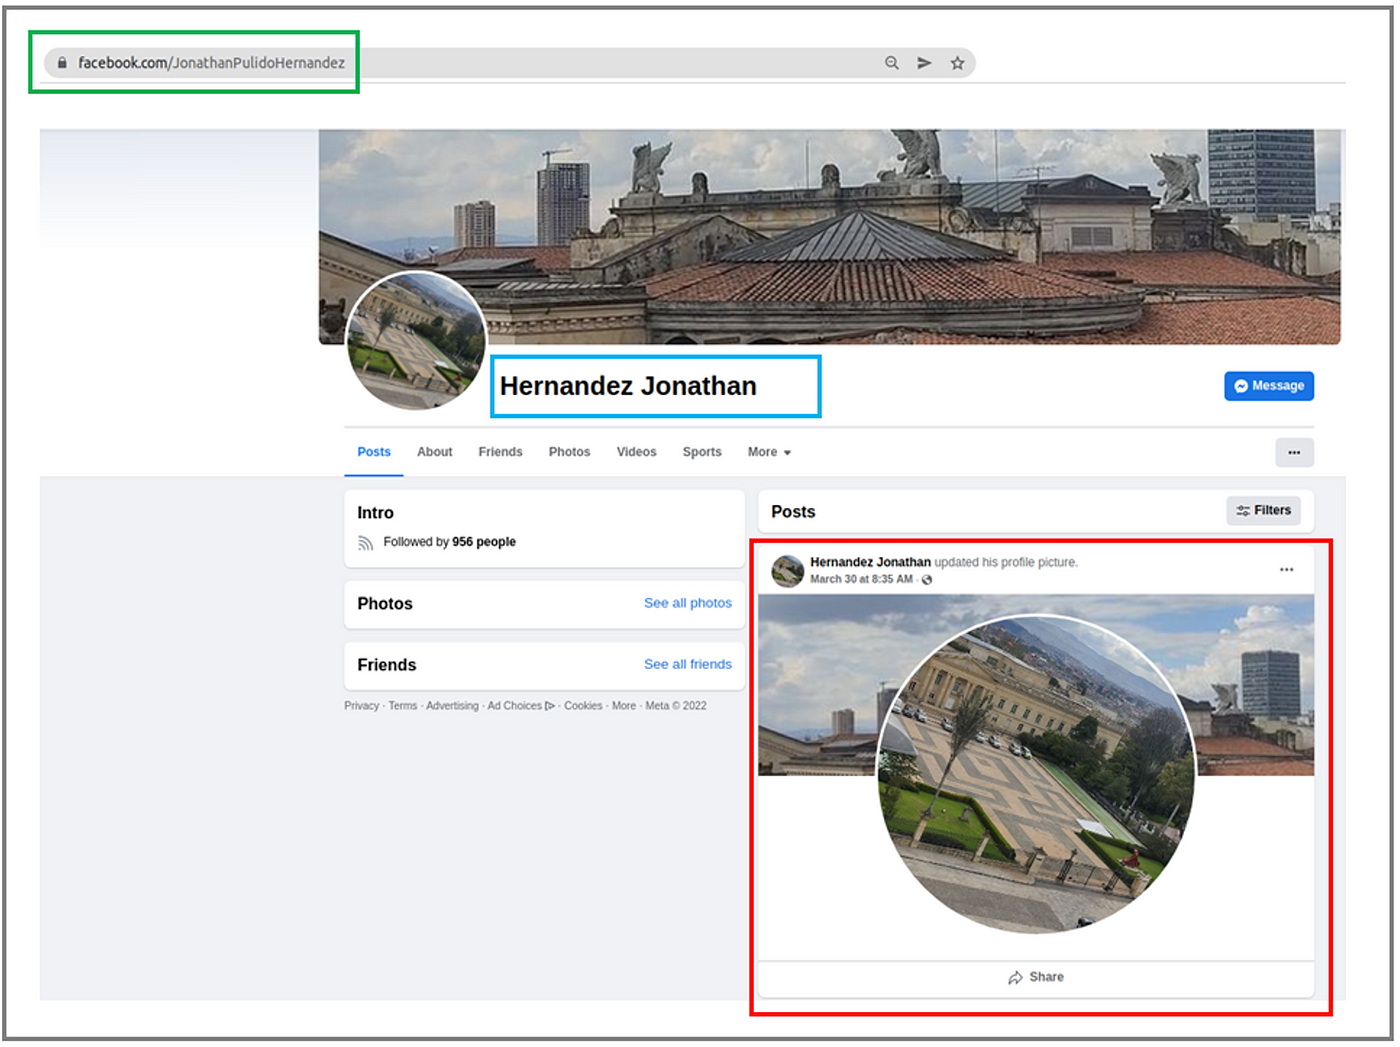Open the cover photo

pos(830,236)
